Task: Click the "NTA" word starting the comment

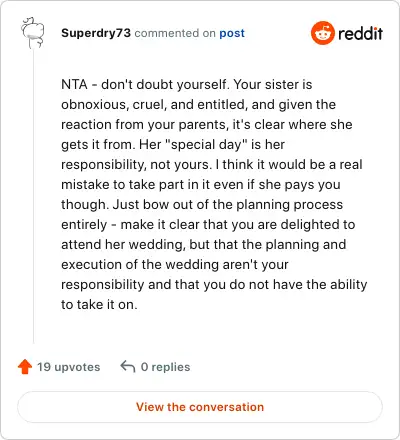Action: (74, 84)
